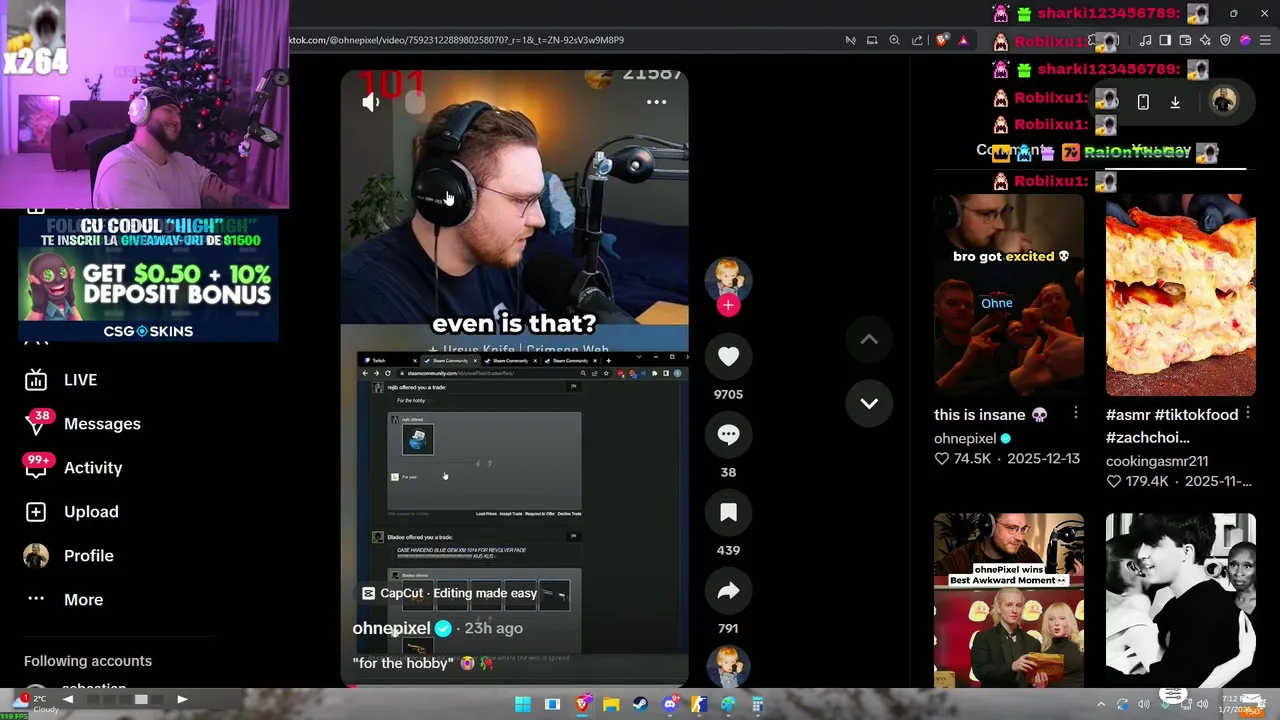Open the black-and-white couple video thumbnail

pos(1181,600)
